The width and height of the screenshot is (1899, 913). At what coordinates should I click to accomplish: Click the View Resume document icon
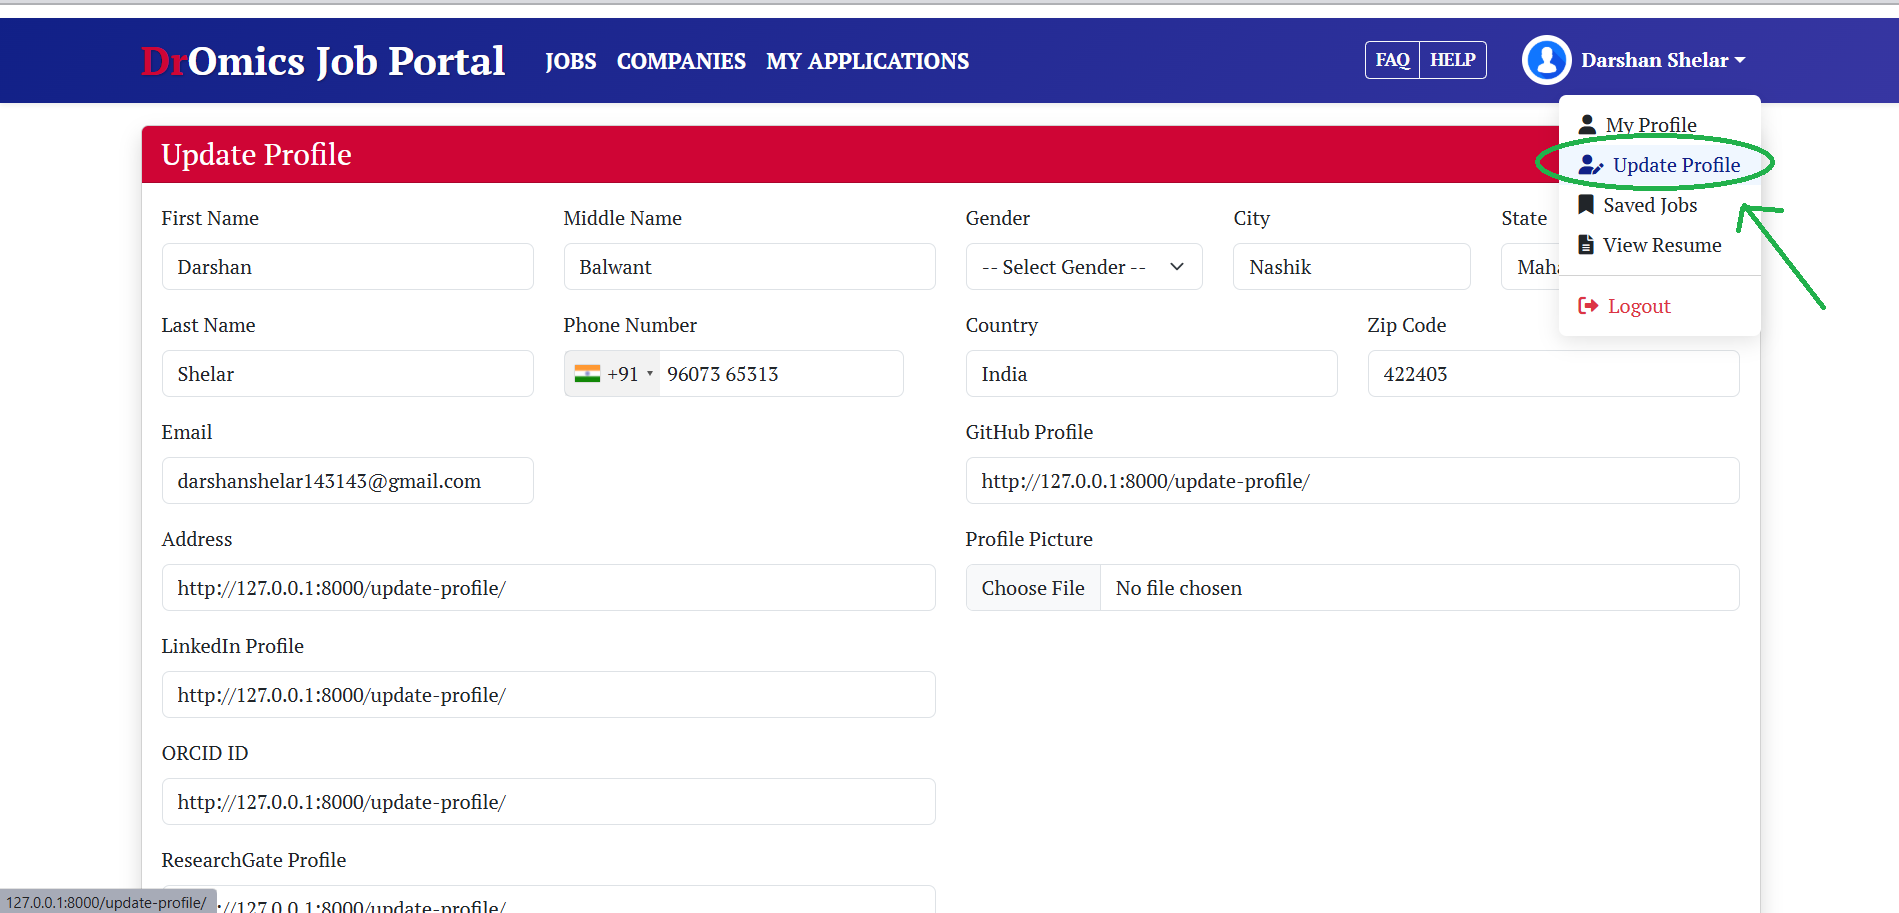(x=1586, y=245)
